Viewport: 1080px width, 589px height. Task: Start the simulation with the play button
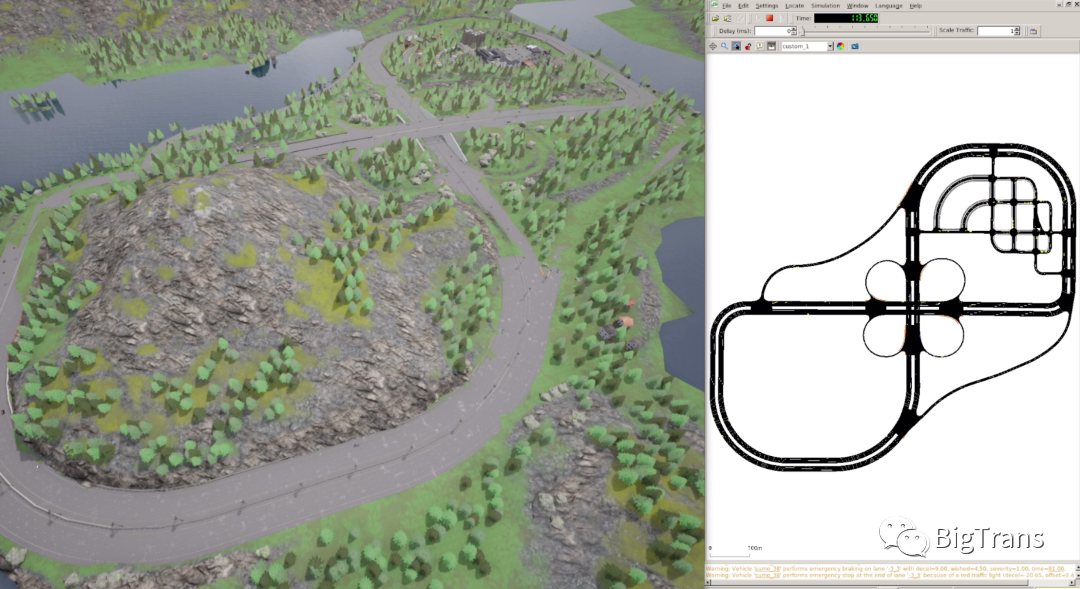click(x=758, y=18)
